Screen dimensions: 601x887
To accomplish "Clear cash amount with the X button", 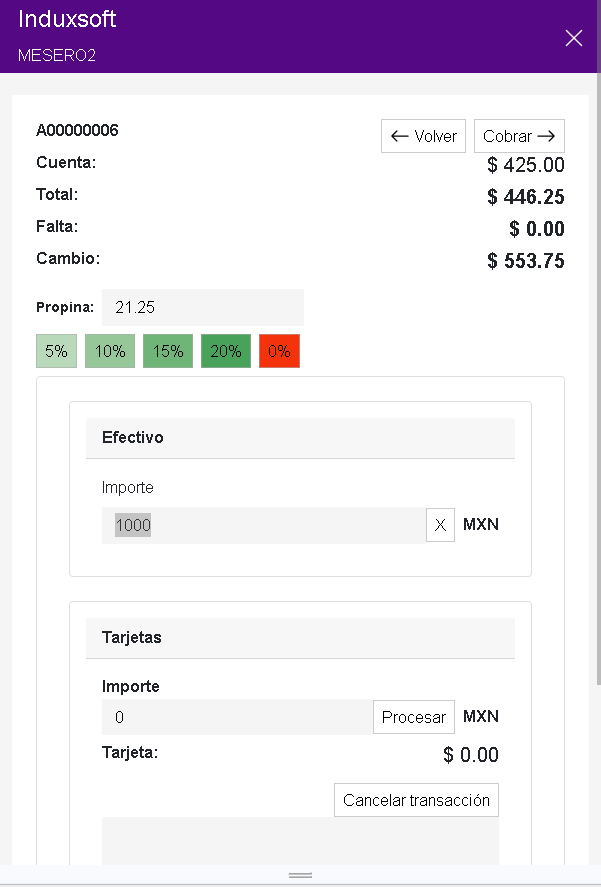I will click(x=440, y=525).
